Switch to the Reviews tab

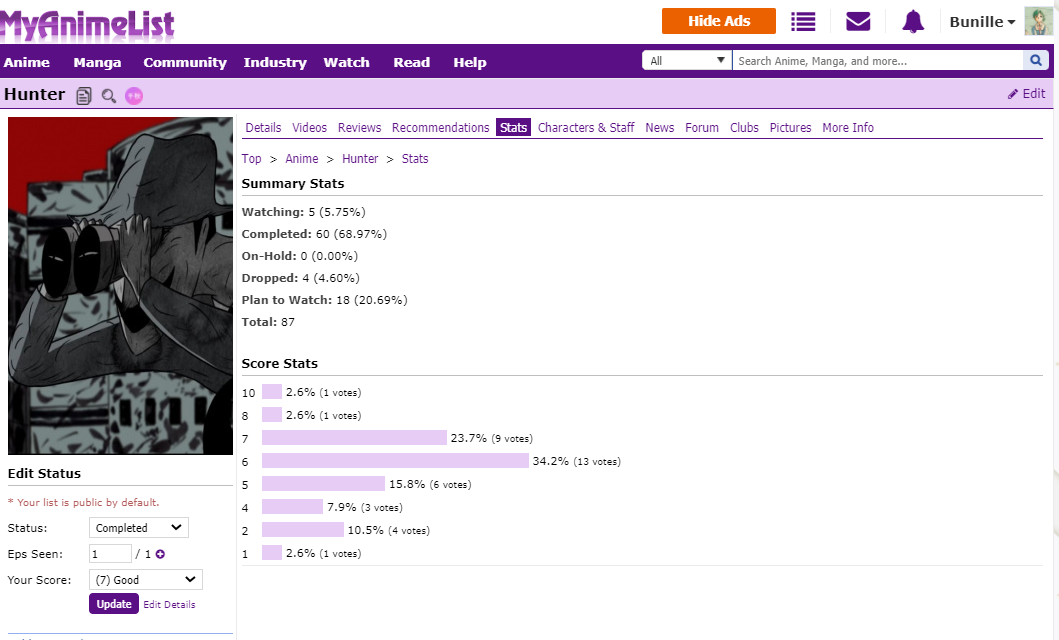click(x=359, y=127)
